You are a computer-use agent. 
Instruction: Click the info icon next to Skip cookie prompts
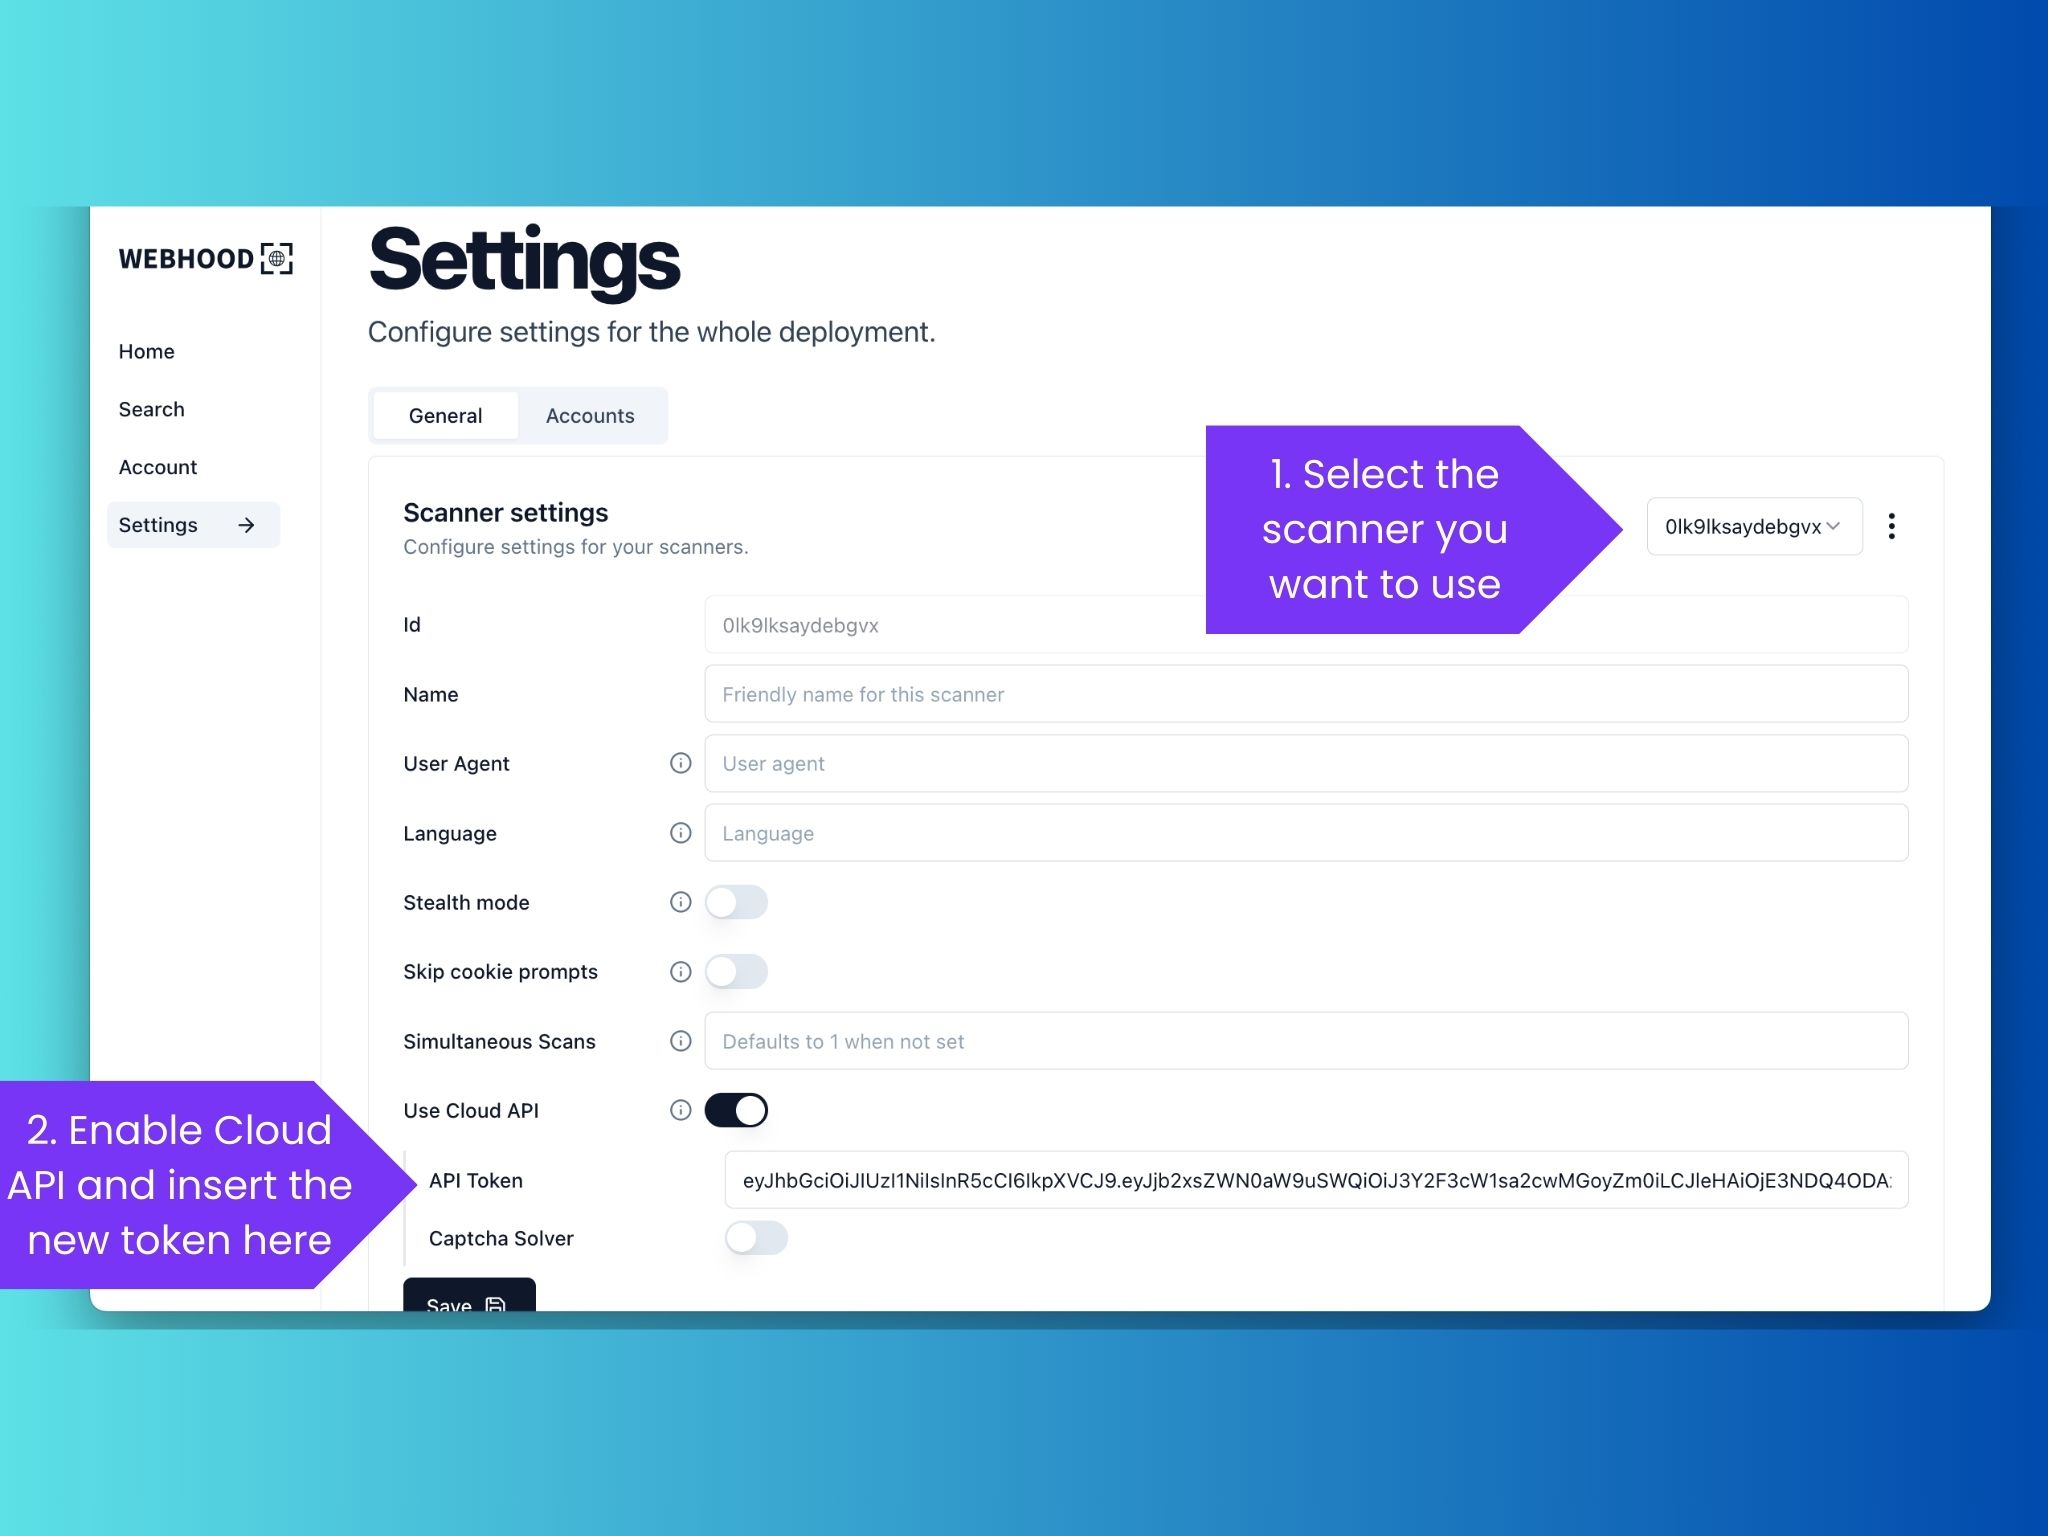679,970
